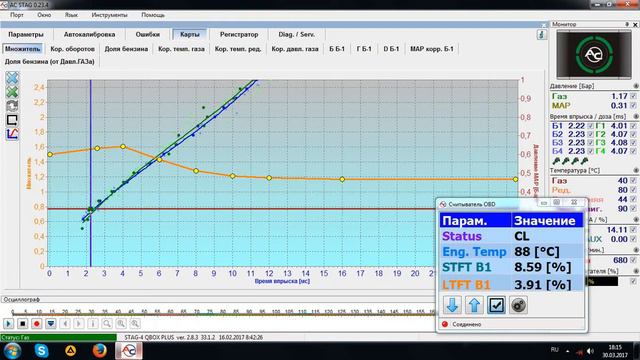Image resolution: width=640 pixels, height=360 pixels.
Task: Collapse the Давление [Бар] section
Action: tap(636, 86)
